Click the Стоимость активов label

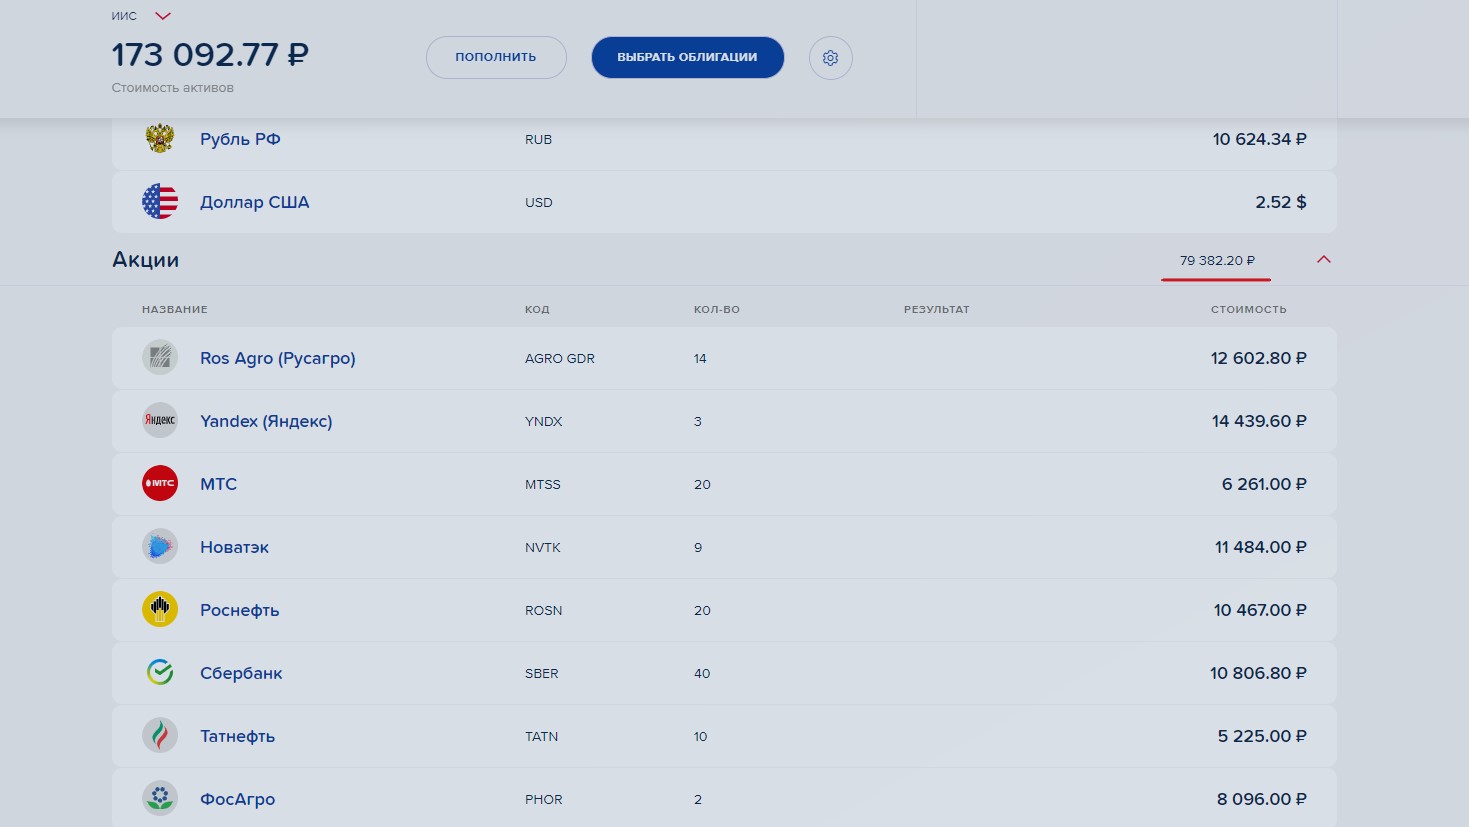(x=173, y=88)
